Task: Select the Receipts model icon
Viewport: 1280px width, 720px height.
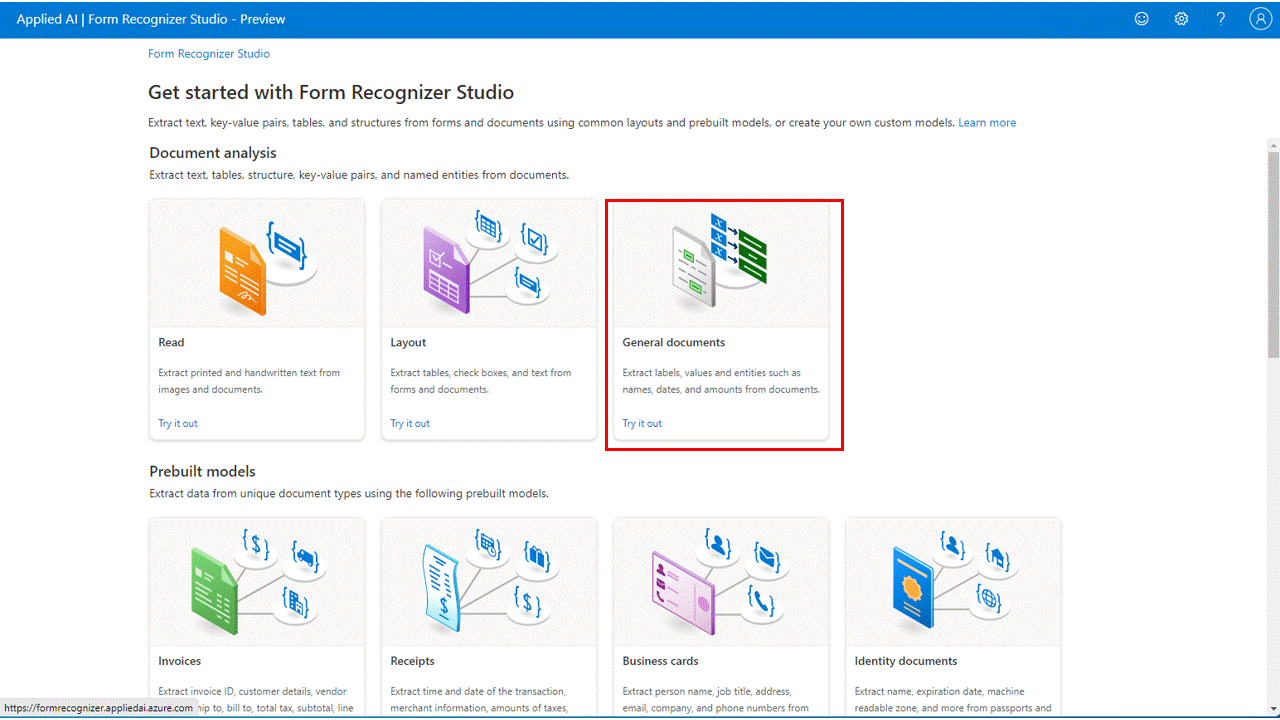Action: (488, 580)
